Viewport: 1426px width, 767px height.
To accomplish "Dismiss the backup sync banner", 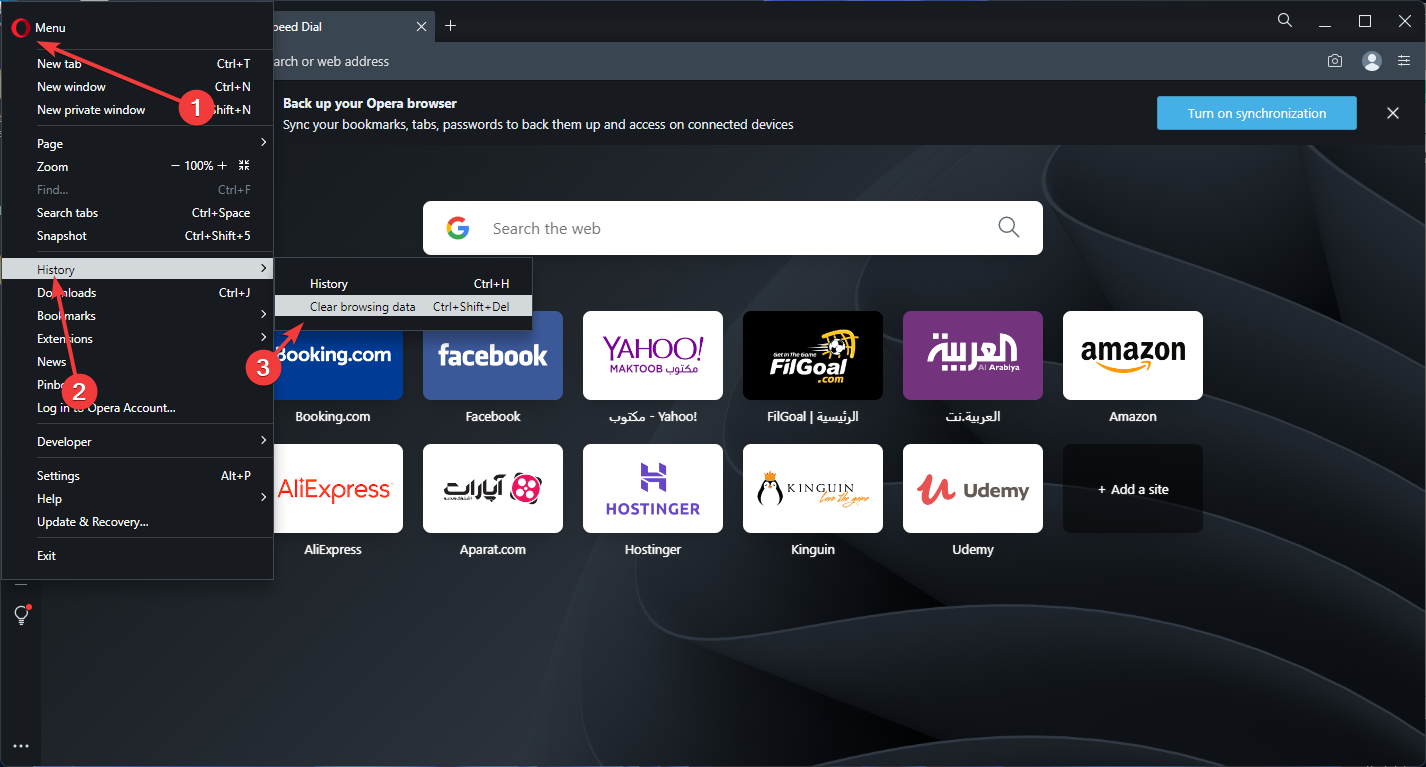I will click(1393, 113).
